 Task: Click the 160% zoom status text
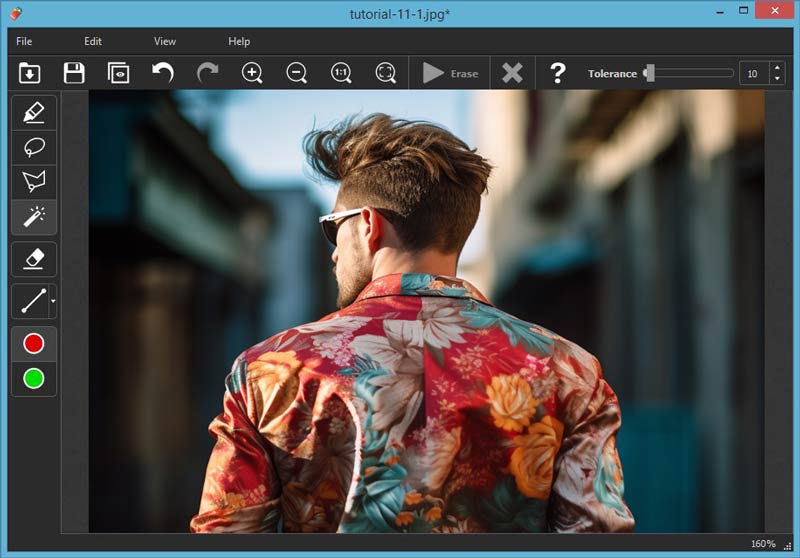763,544
